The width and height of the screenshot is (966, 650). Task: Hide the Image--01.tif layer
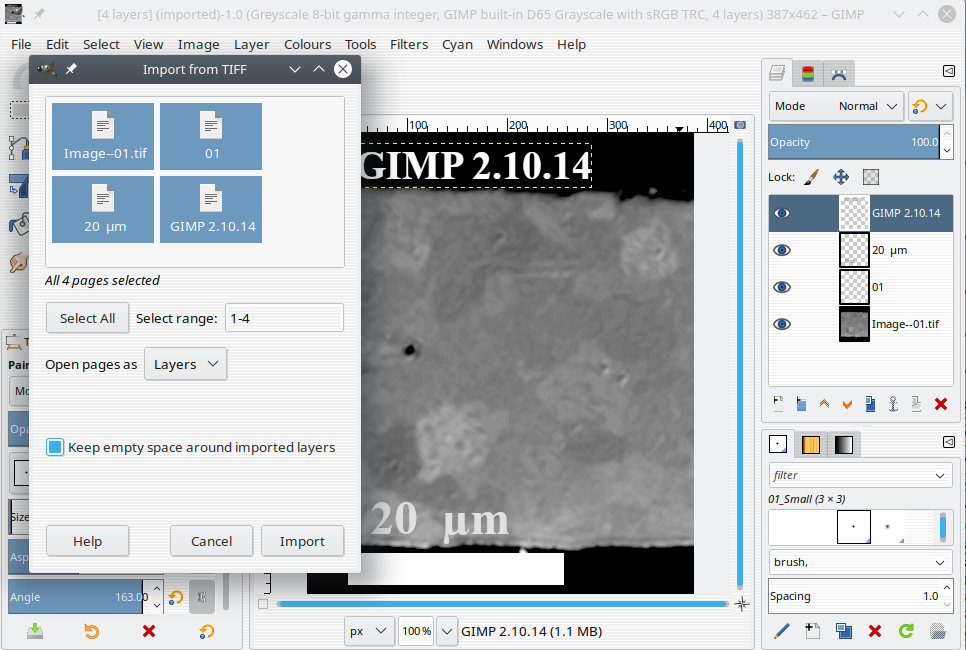pos(782,324)
